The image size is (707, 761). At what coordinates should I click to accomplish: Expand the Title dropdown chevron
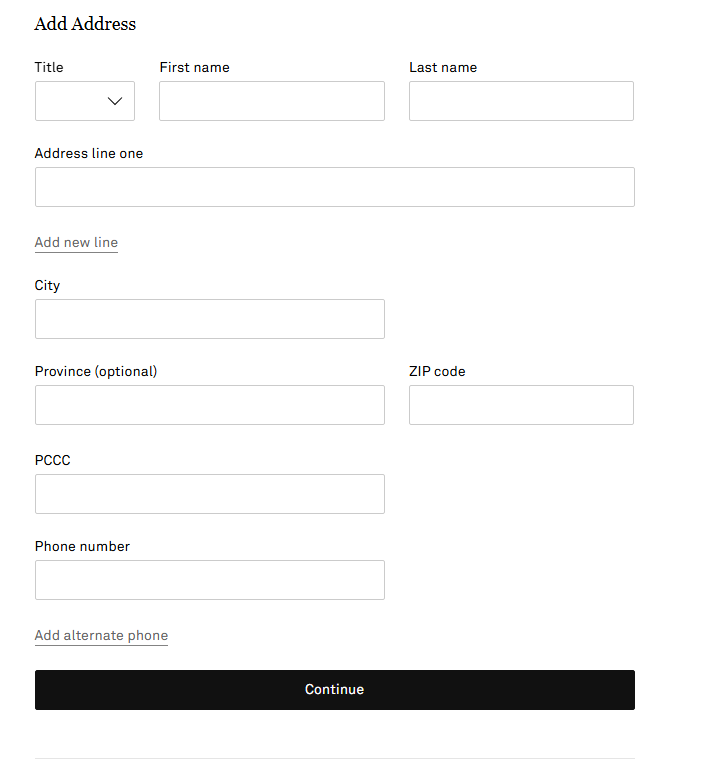[x=114, y=101]
